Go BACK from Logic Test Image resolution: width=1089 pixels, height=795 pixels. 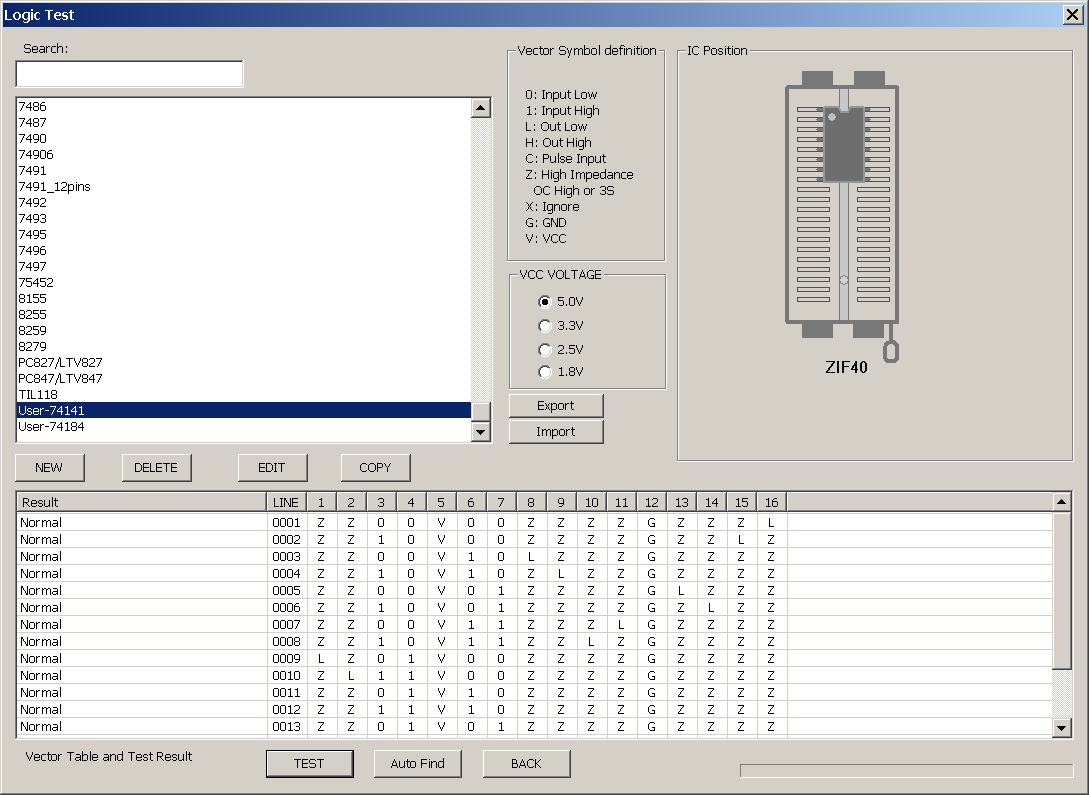(526, 764)
